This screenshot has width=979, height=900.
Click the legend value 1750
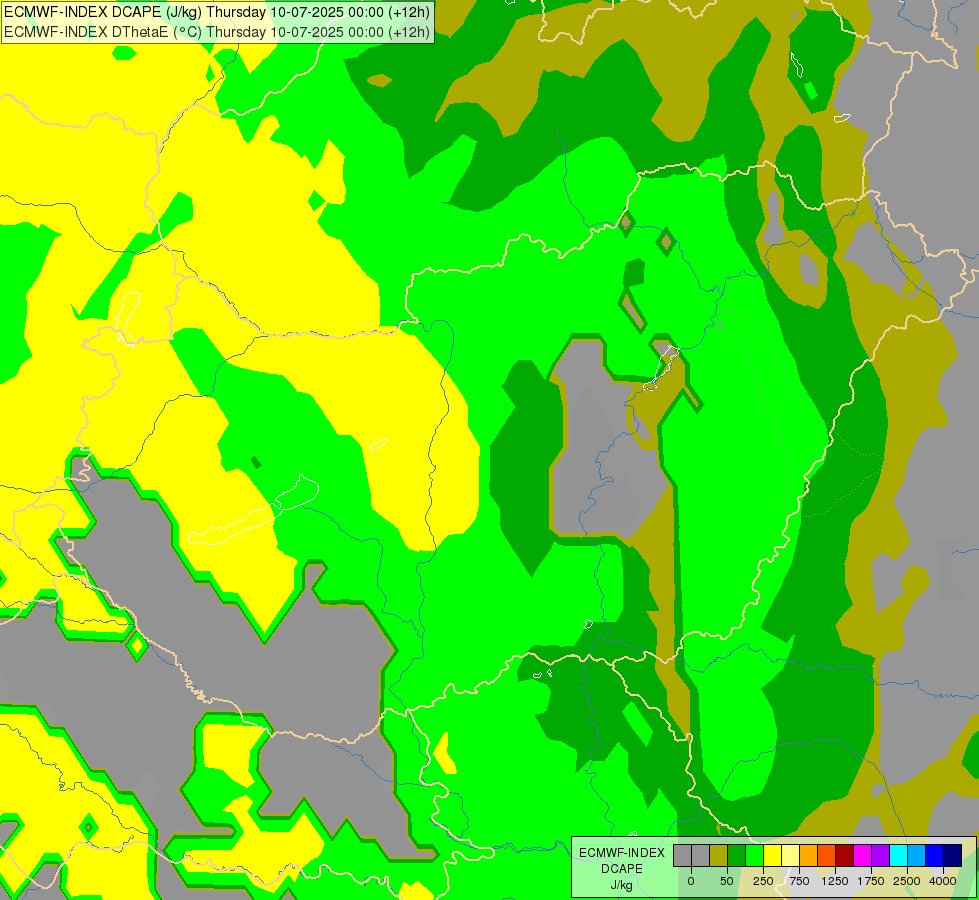coord(871,881)
